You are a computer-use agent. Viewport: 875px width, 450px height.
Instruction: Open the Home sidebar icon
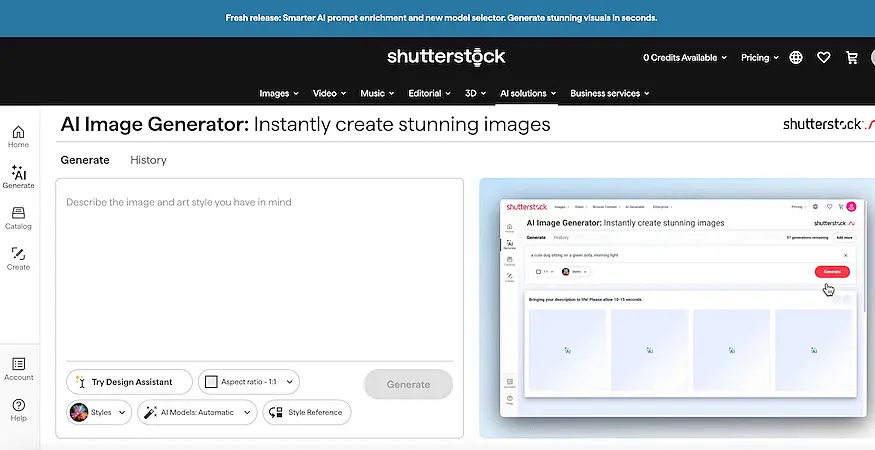(18, 137)
